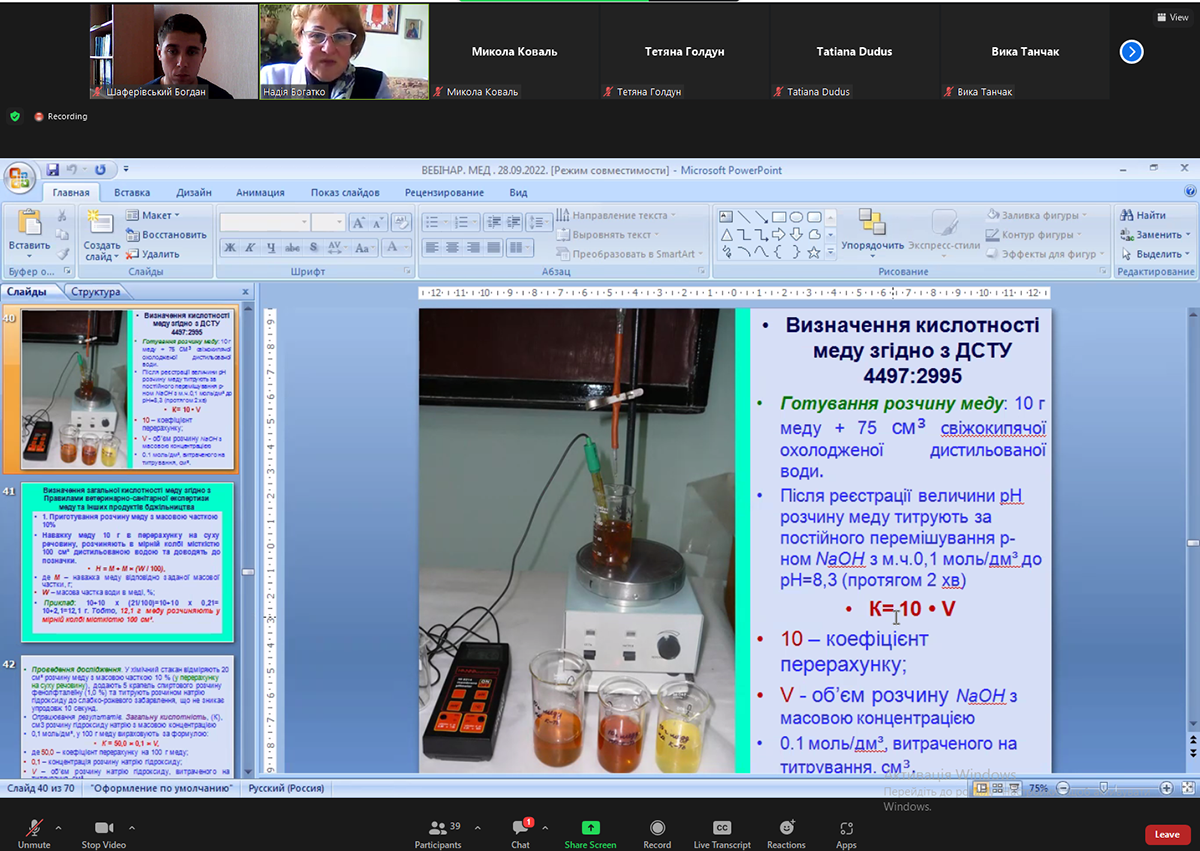This screenshot has width=1200, height=851.
Task: Expand the shapes gallery more arrow
Action: 830,252
